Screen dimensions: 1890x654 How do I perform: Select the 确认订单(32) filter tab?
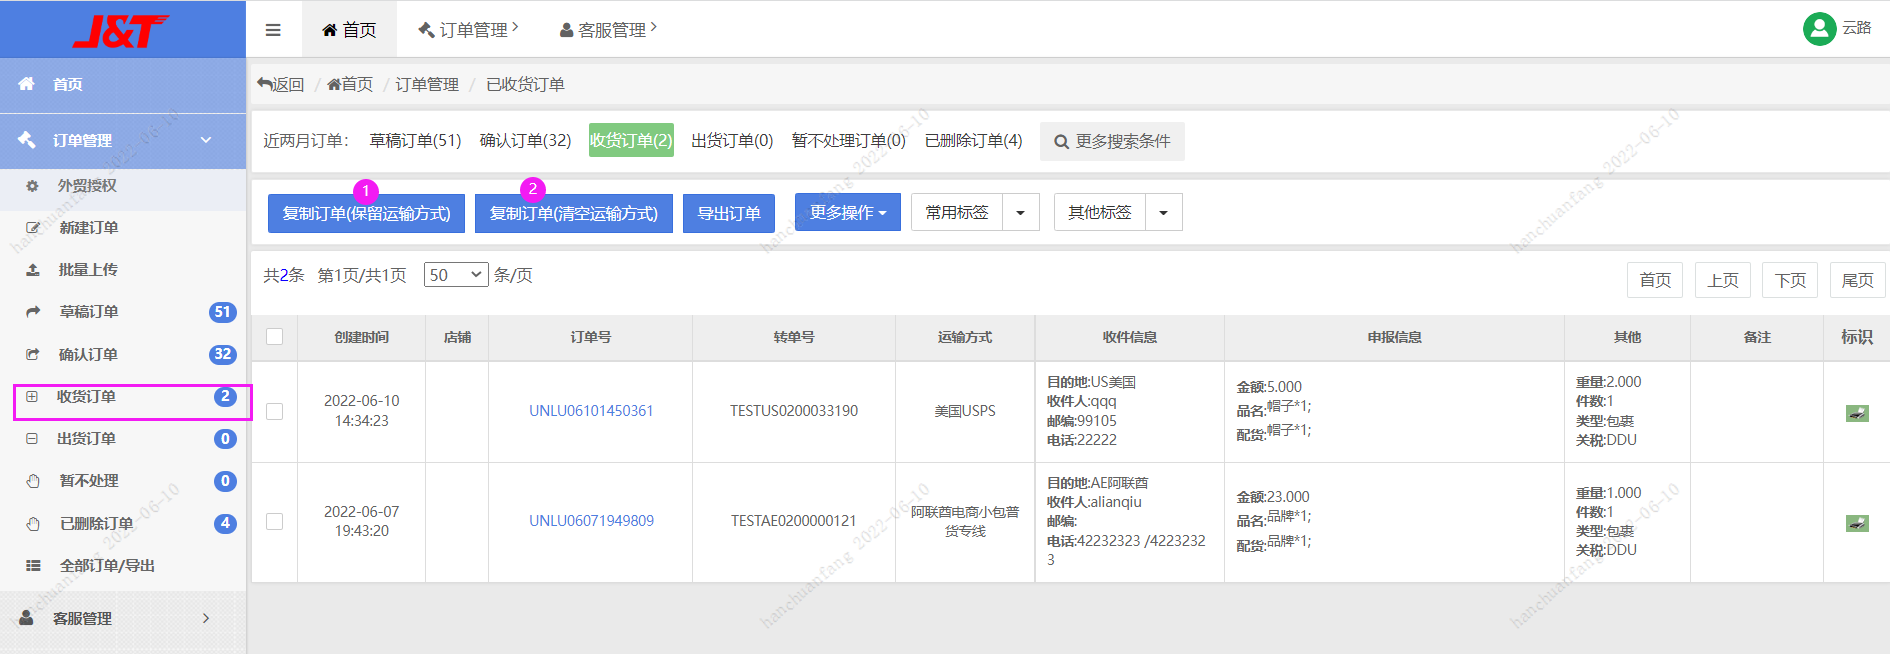click(525, 141)
